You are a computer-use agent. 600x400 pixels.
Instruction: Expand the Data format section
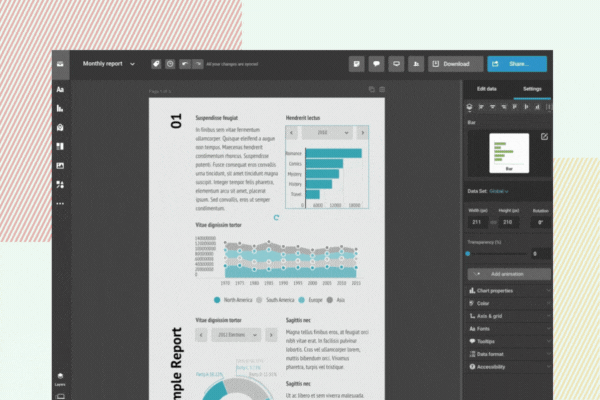(x=509, y=354)
